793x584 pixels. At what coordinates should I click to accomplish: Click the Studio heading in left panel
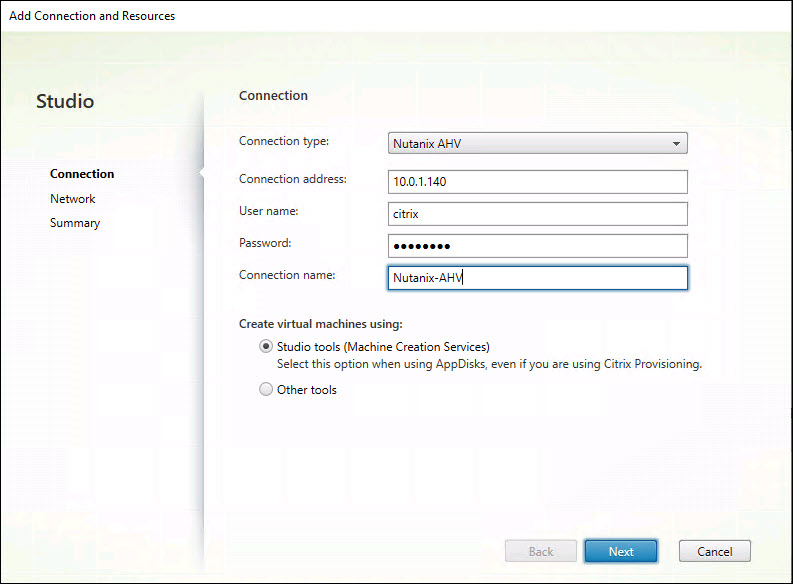pyautogui.click(x=65, y=102)
